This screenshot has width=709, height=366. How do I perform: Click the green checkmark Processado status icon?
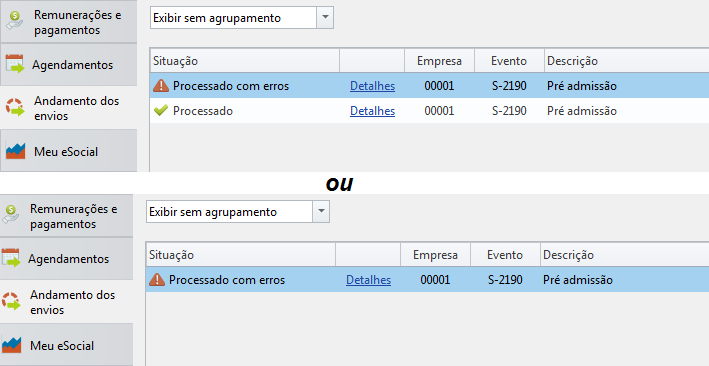[161, 110]
